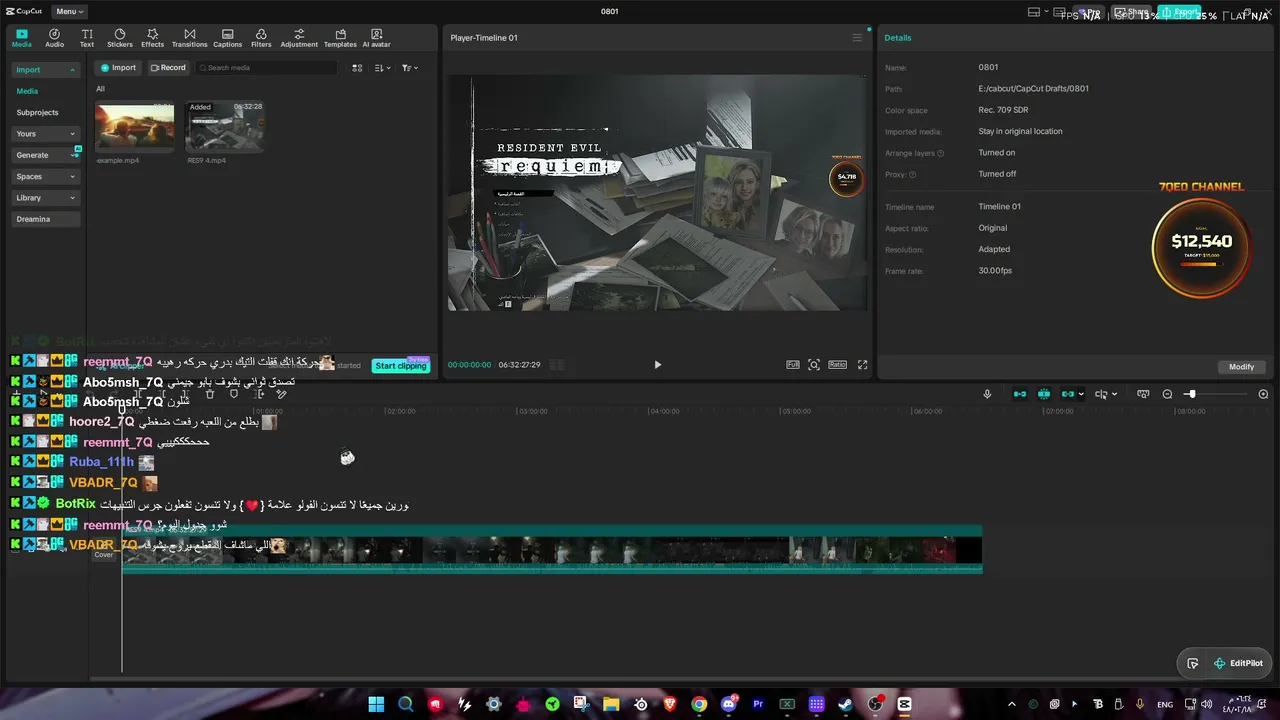Open the Brave browser from taskbar
This screenshot has width=1280, height=720.
click(x=670, y=704)
